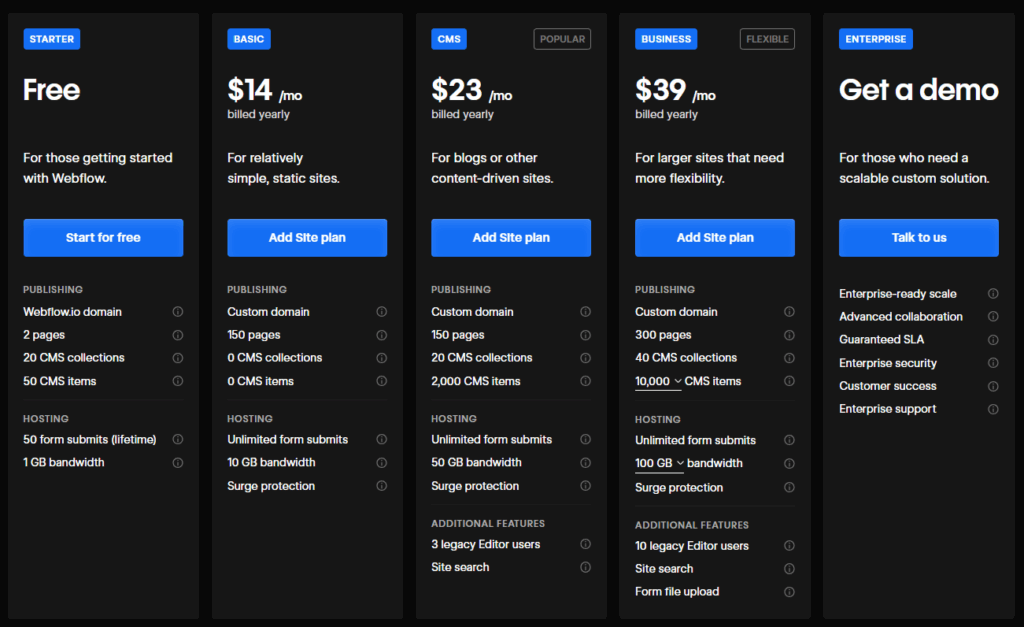Click the FLEXIBLE tag
The width and height of the screenshot is (1024, 627).
(x=767, y=39)
